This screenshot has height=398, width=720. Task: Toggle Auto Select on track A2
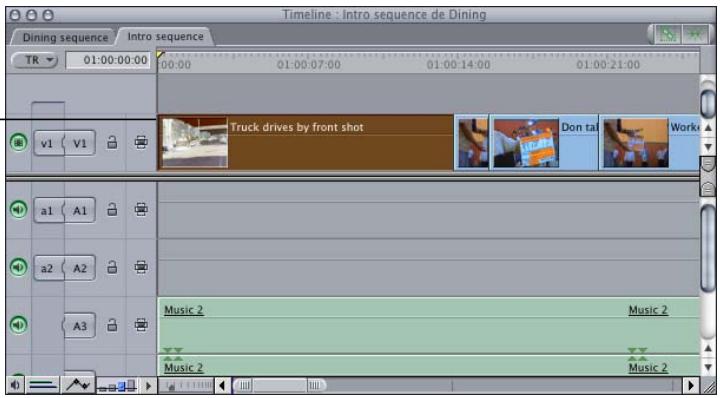pos(141,267)
